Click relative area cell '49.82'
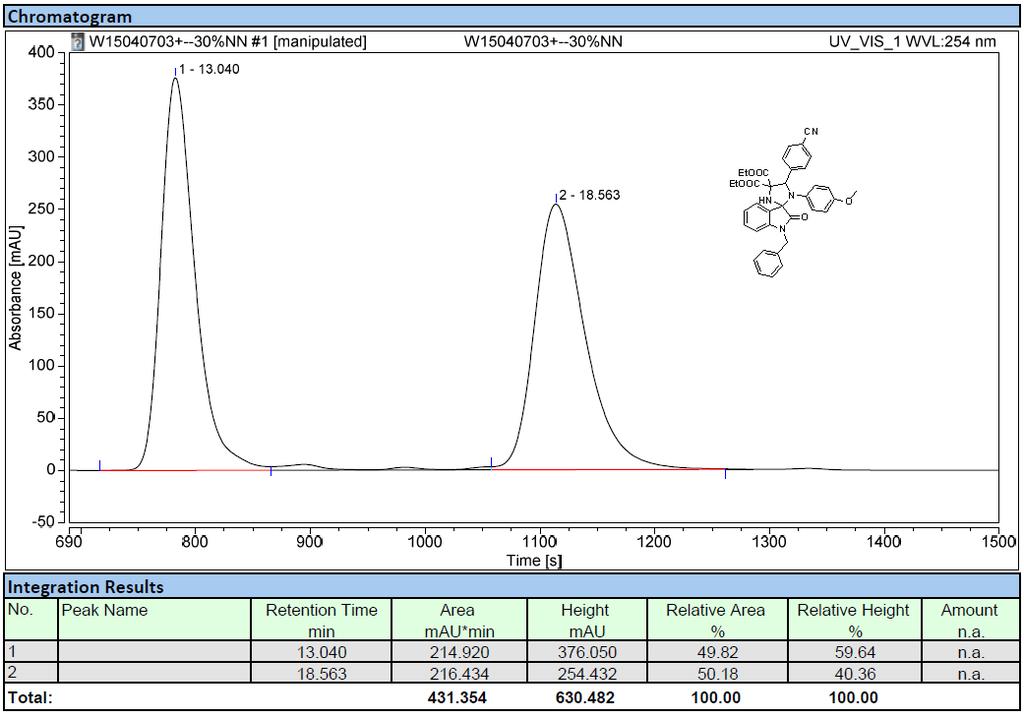 [717, 652]
